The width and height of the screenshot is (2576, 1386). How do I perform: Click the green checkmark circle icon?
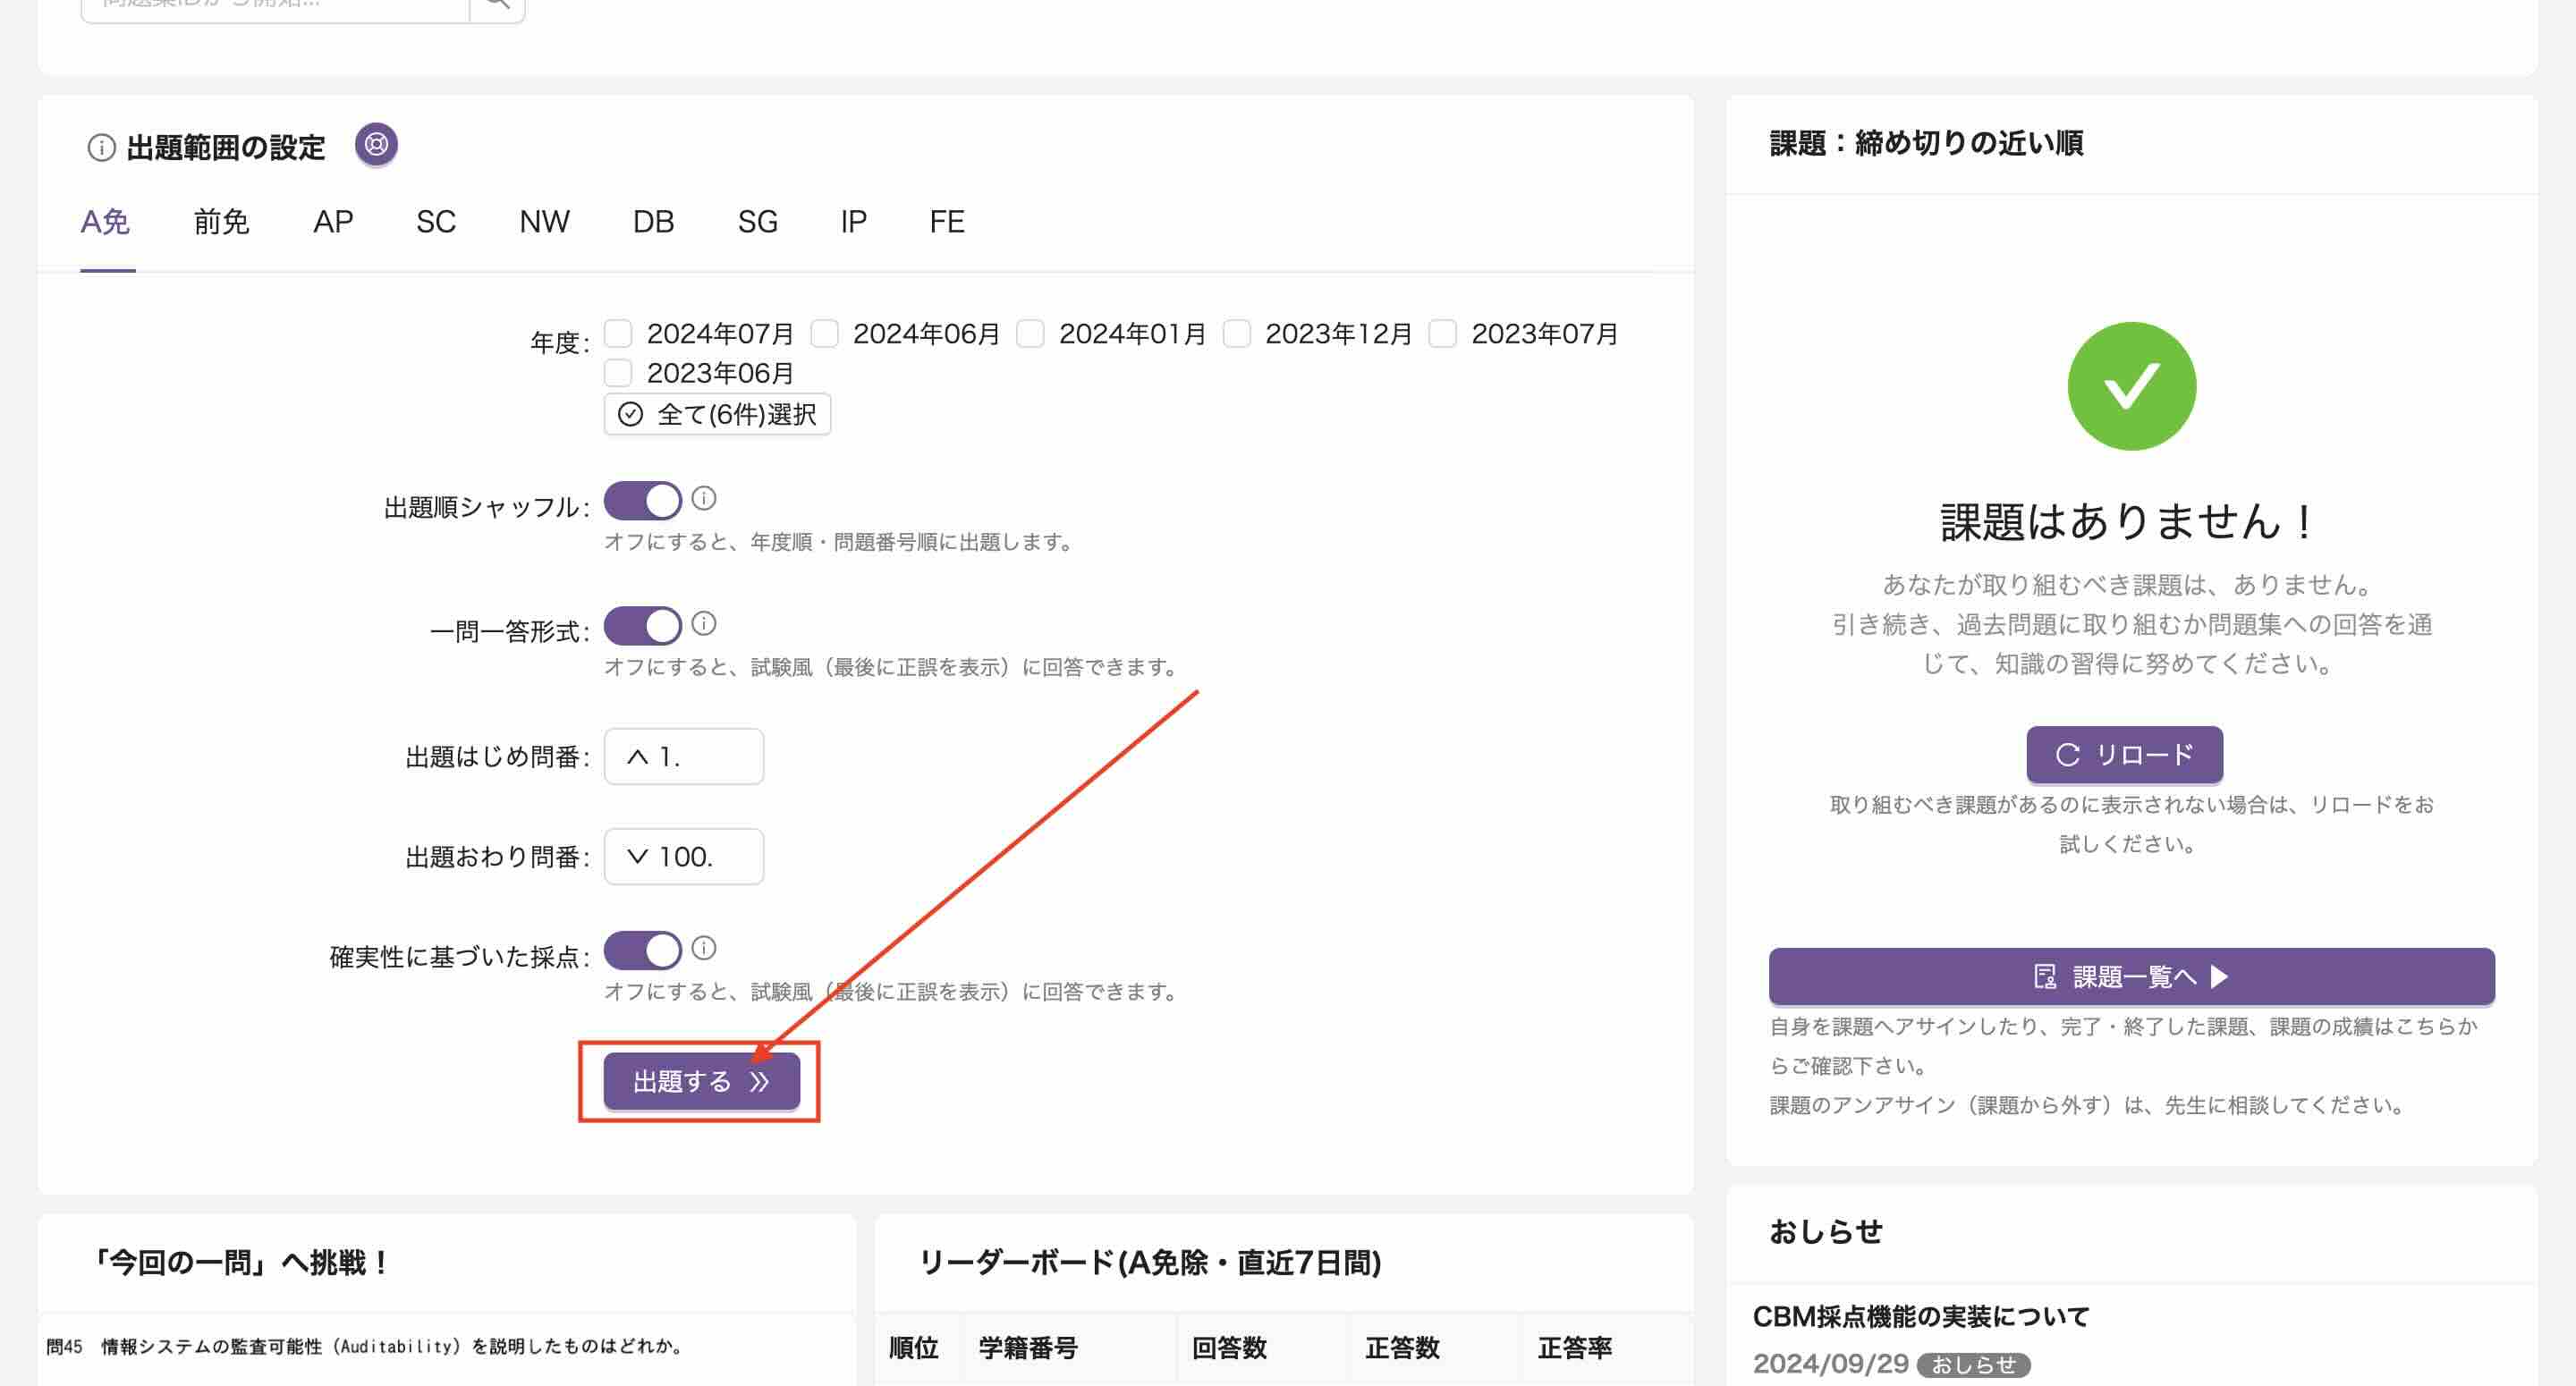pyautogui.click(x=2131, y=386)
